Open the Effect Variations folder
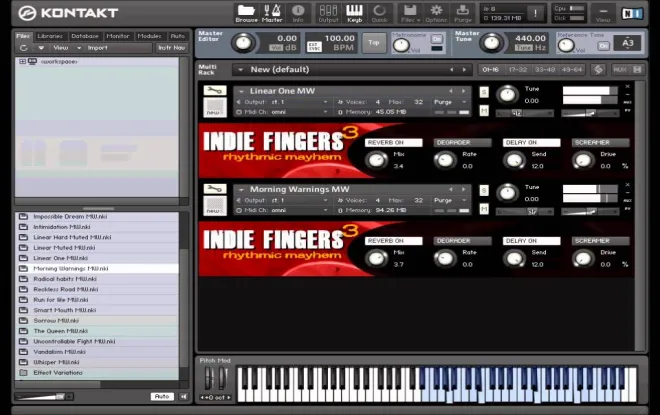The height and width of the screenshot is (415, 660). [97, 373]
